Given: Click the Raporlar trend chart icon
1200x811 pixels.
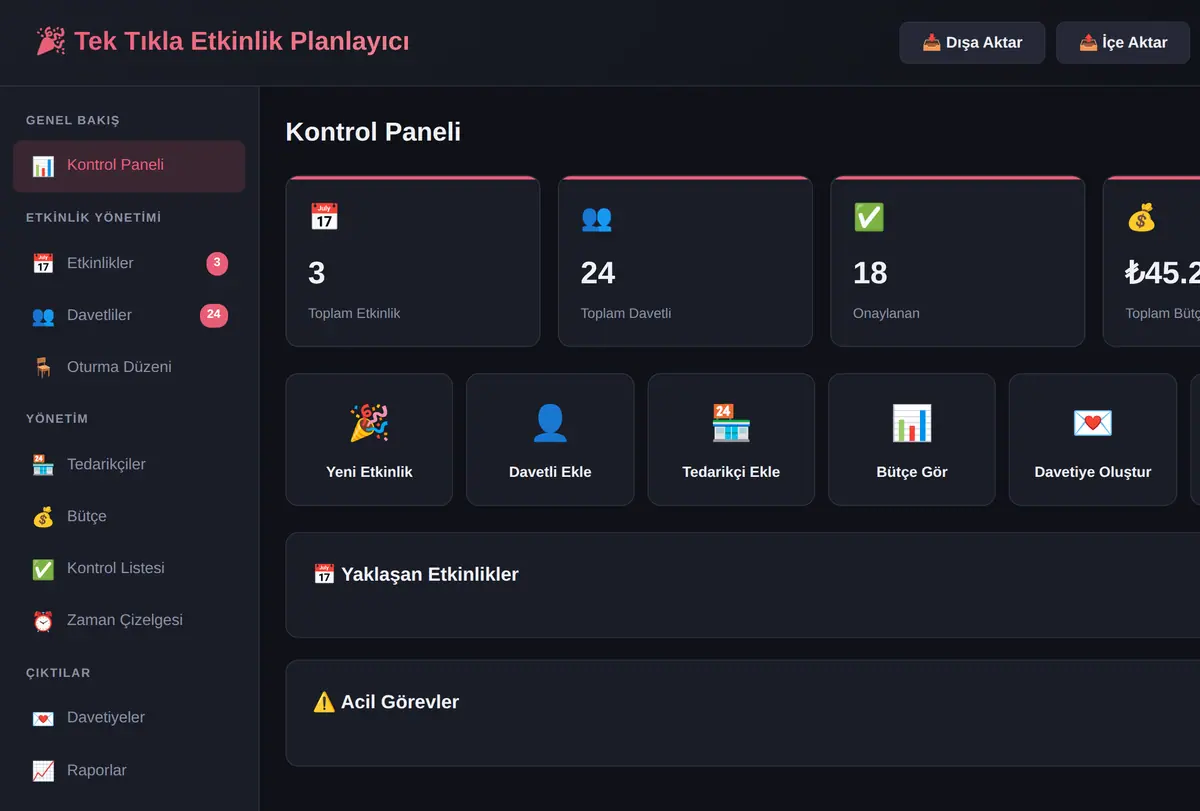Looking at the screenshot, I should click(43, 771).
